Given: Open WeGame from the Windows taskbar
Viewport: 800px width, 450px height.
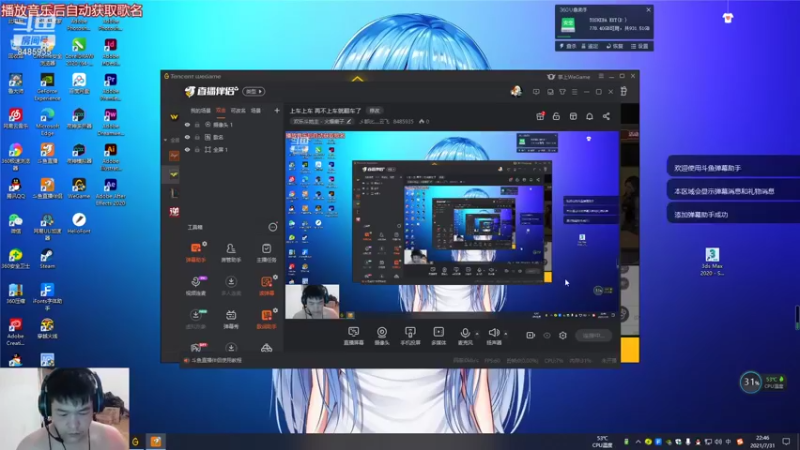Looking at the screenshot, I should coord(136,442).
